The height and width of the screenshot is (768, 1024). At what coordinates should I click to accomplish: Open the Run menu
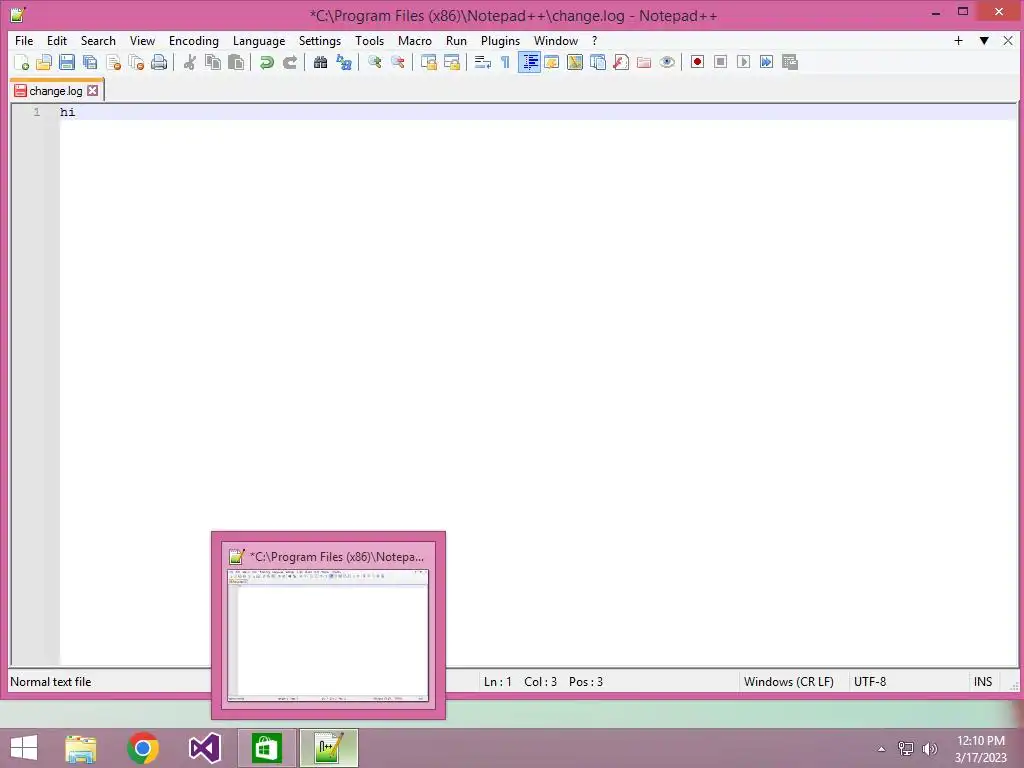pos(456,40)
